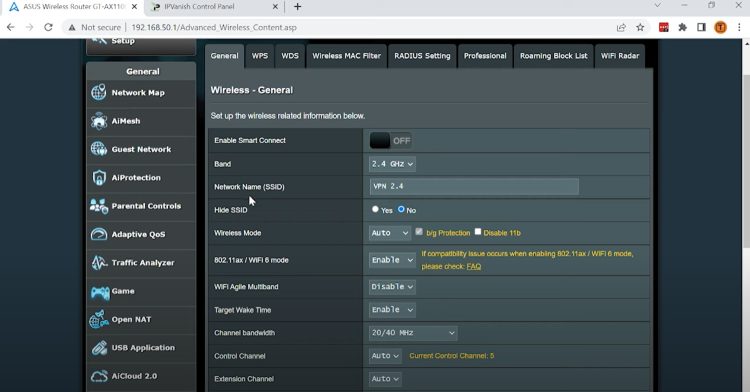Viewport: 750px width, 392px height.
Task: Open AiCloud 2.0 cloud icon
Action: point(99,376)
